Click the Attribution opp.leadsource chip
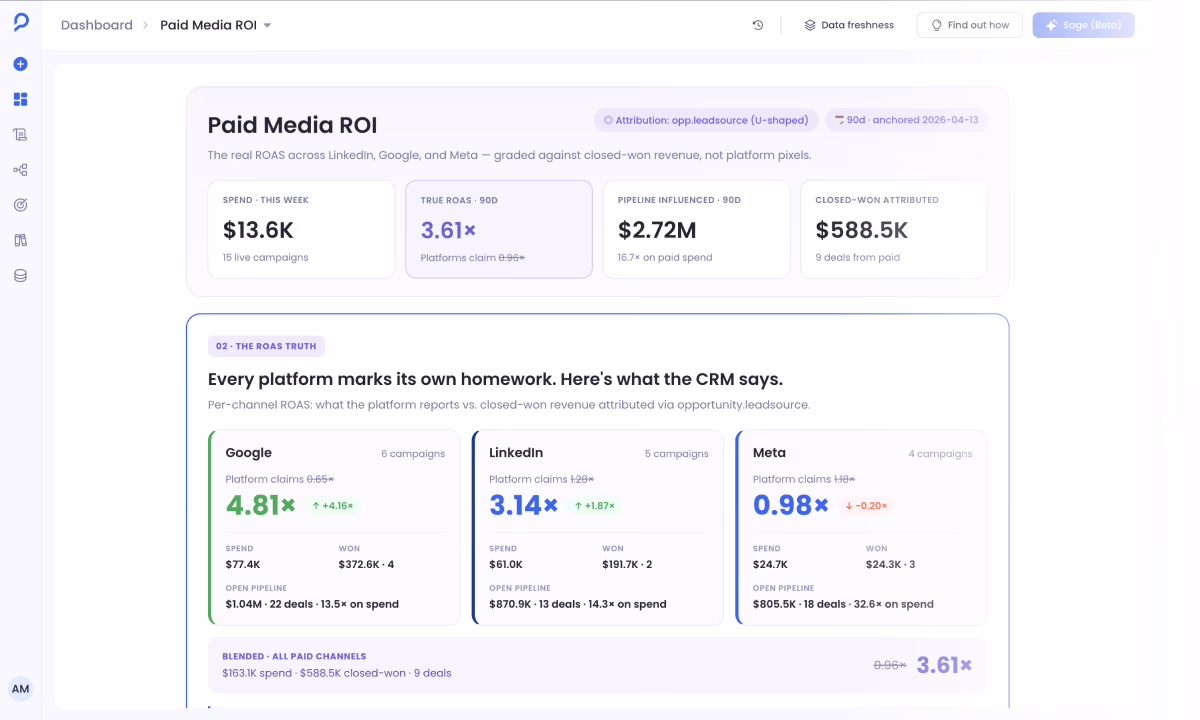Image resolution: width=1200 pixels, height=720 pixels. (x=706, y=120)
